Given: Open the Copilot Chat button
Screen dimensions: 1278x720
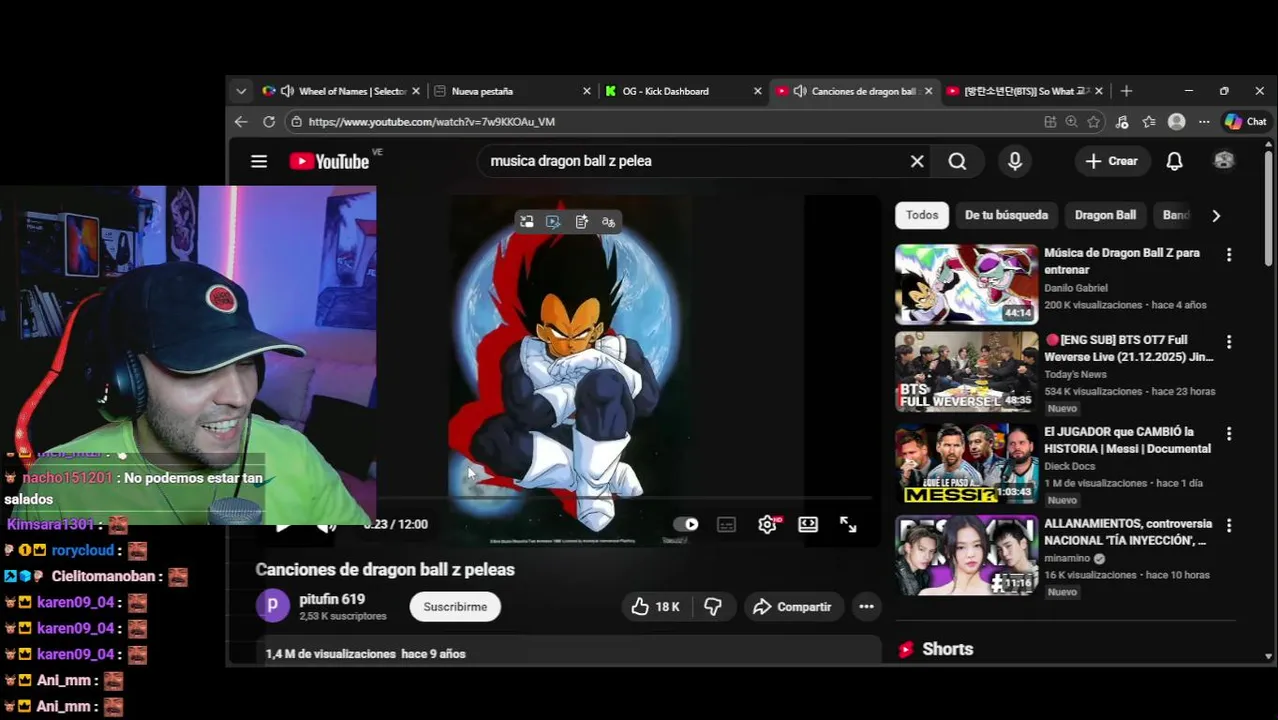Looking at the screenshot, I should (x=1246, y=122).
